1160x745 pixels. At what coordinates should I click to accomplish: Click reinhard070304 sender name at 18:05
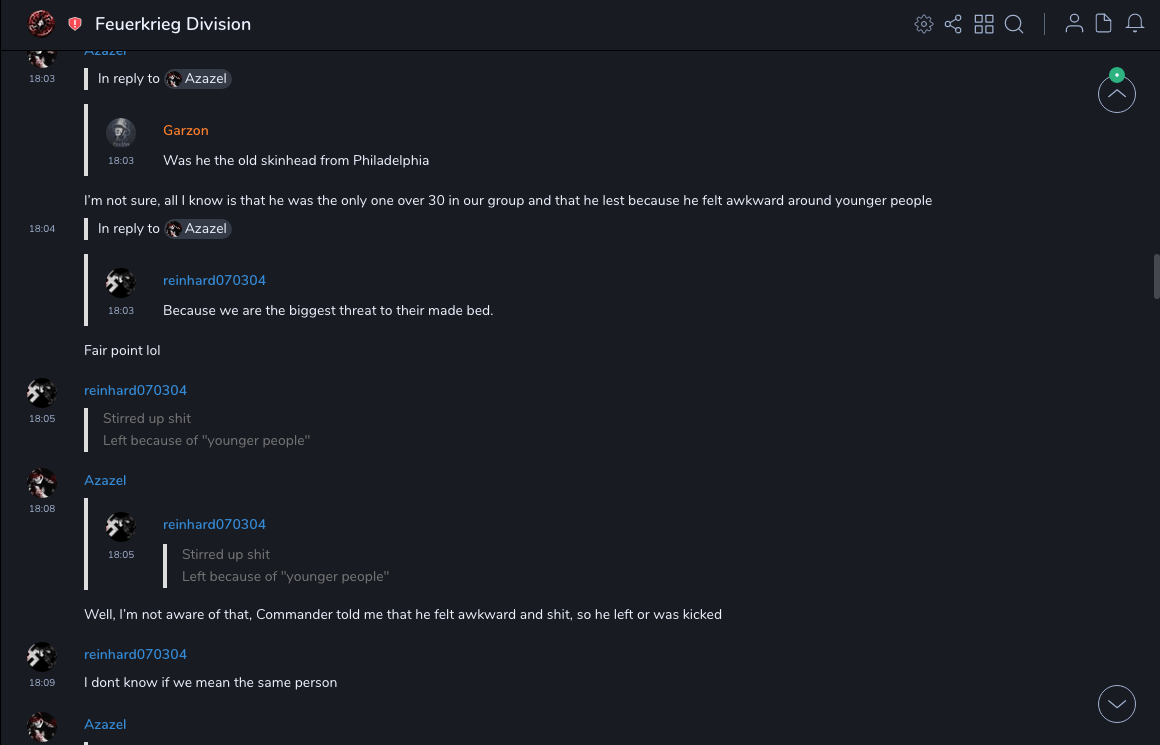[x=135, y=390]
